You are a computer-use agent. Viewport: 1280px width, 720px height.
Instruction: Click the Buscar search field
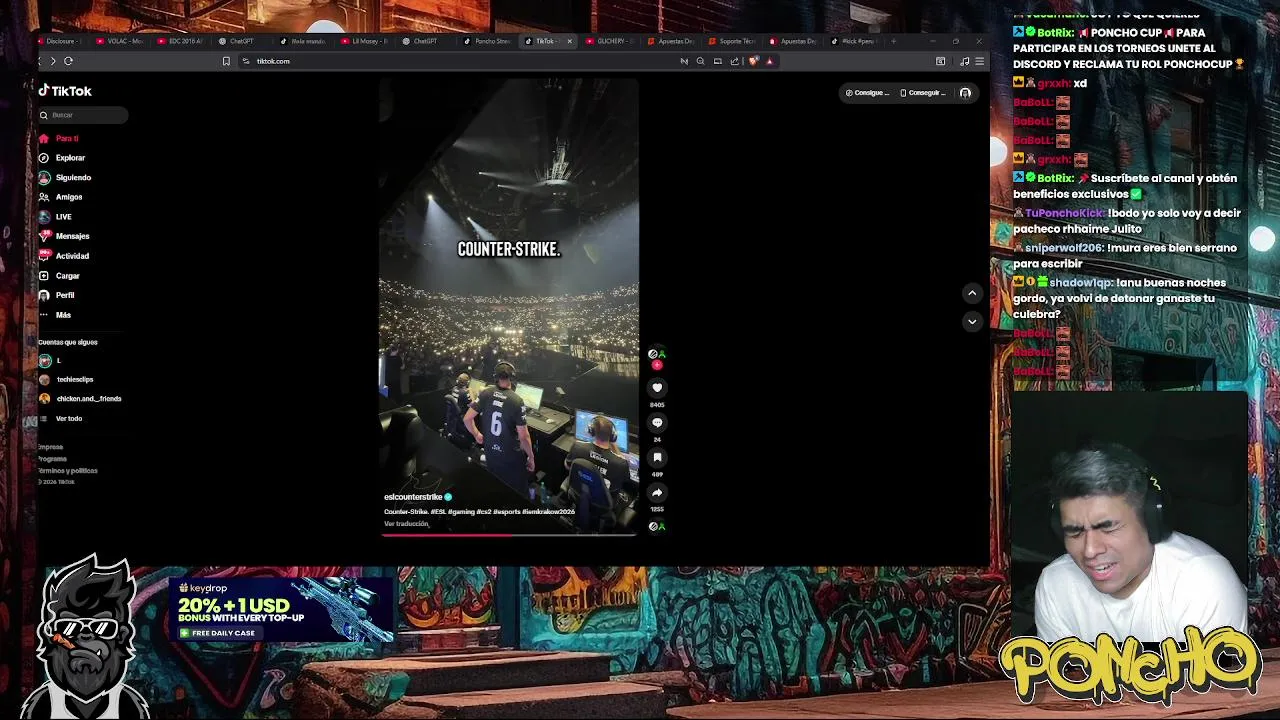point(83,115)
